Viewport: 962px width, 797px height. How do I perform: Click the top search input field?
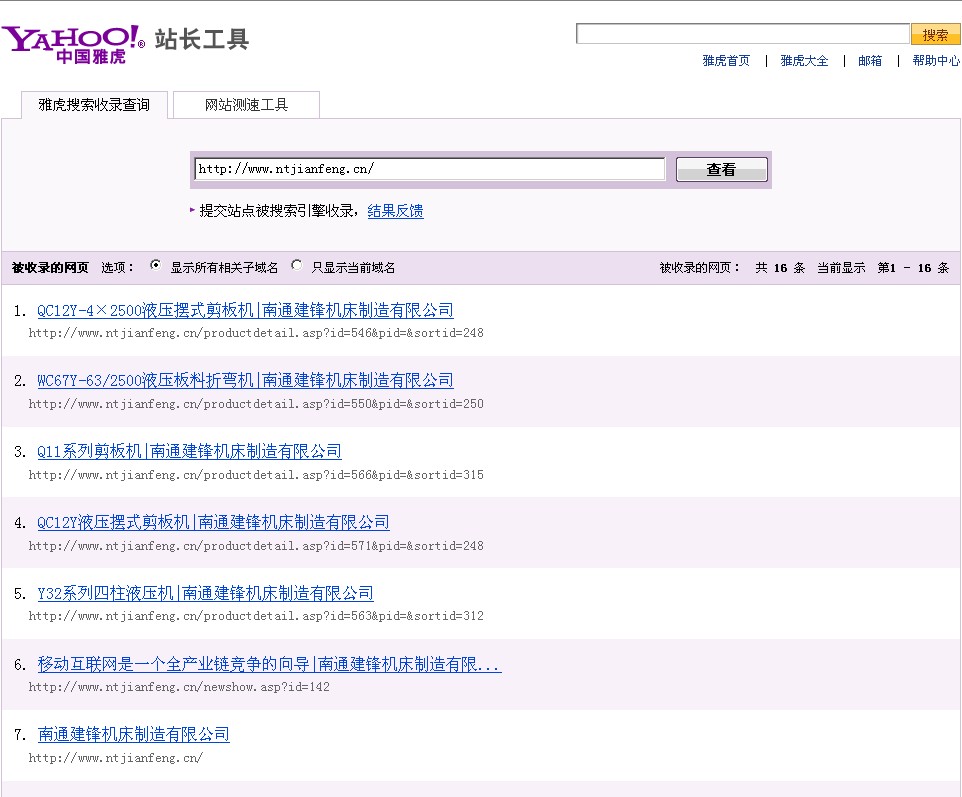click(x=742, y=35)
